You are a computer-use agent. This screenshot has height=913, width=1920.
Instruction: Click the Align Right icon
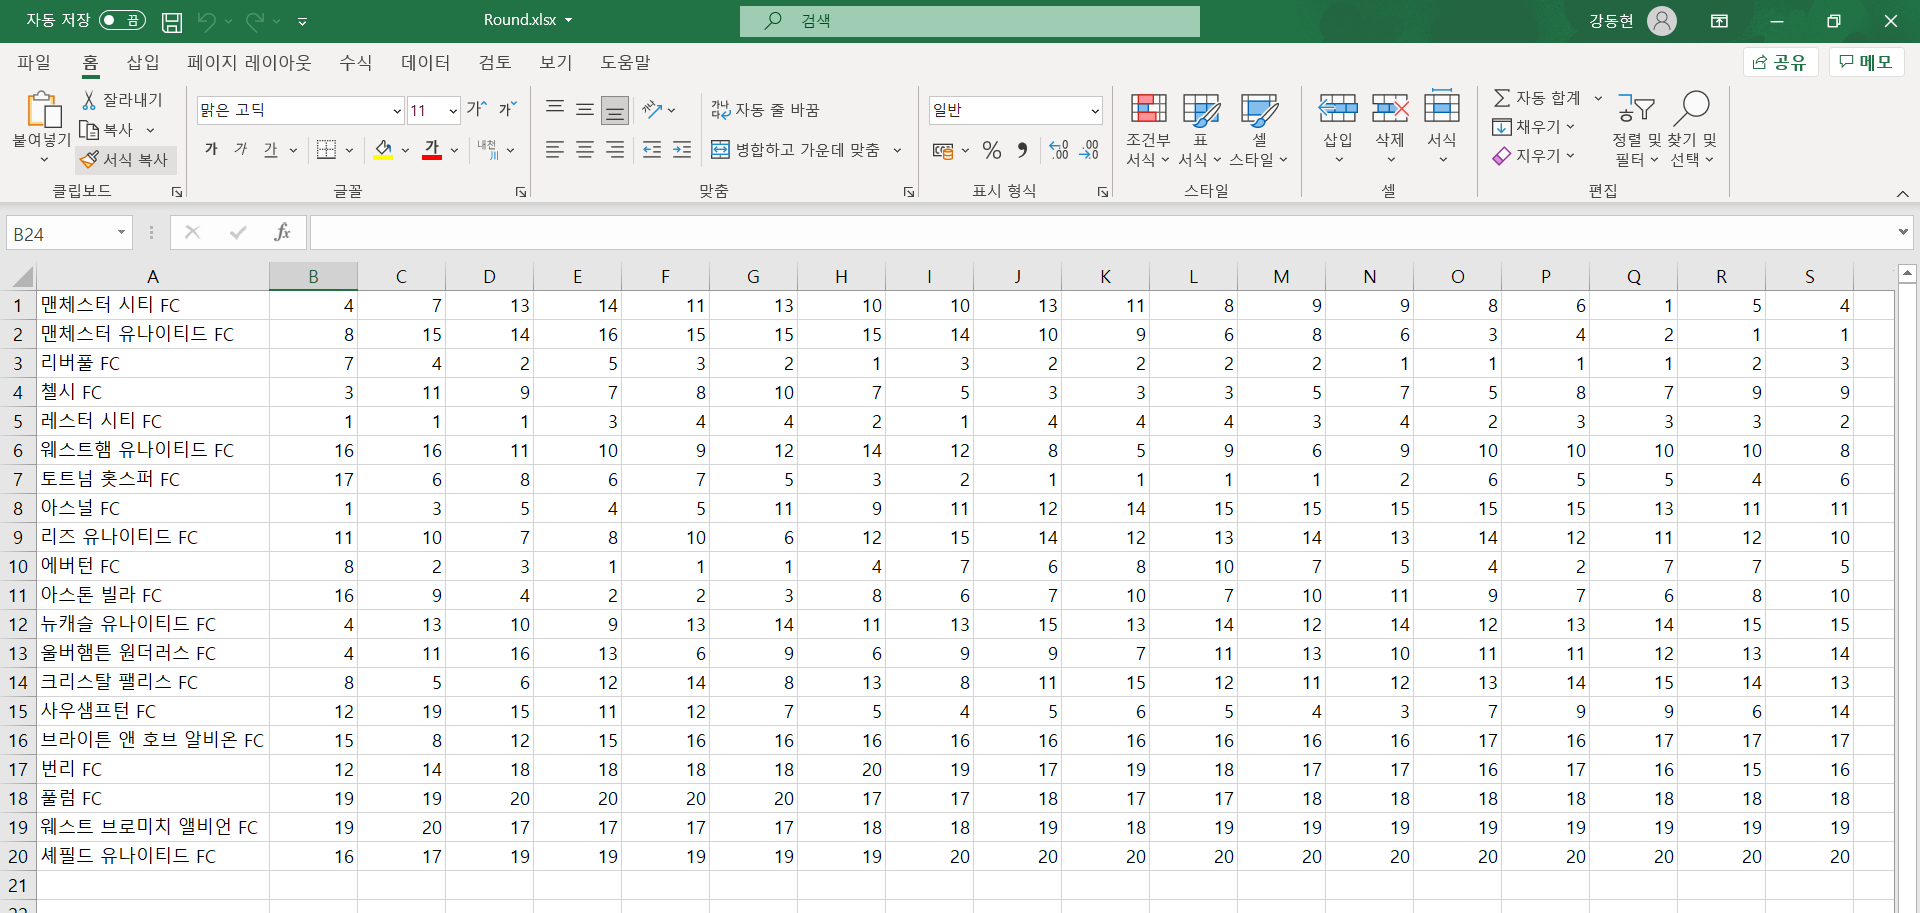(615, 150)
